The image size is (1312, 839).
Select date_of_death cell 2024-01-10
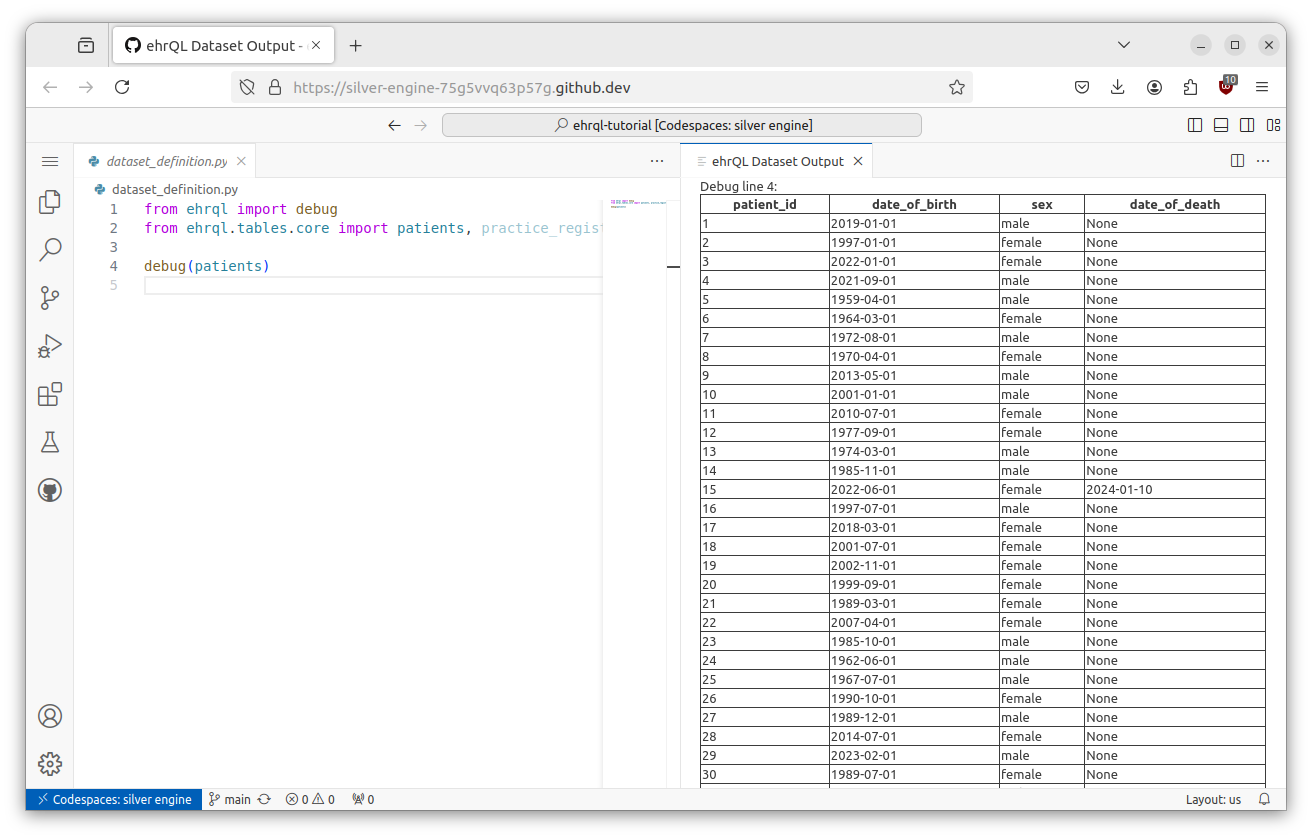(1175, 490)
